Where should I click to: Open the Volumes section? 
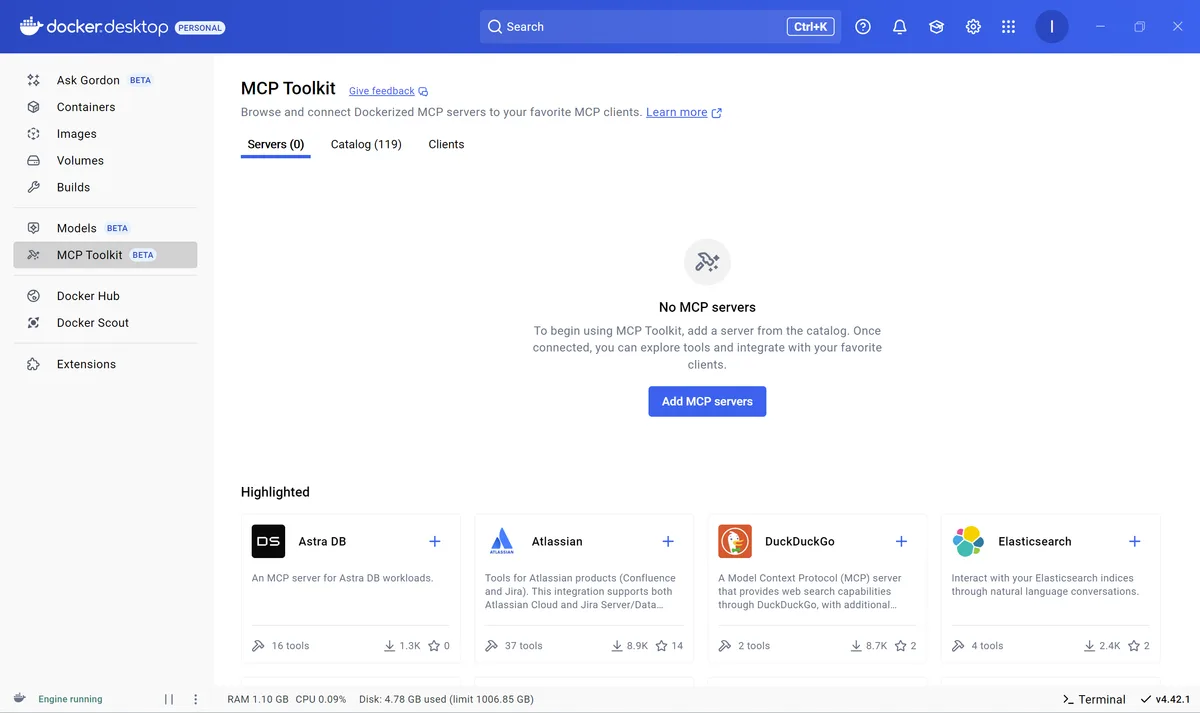pos(105,160)
